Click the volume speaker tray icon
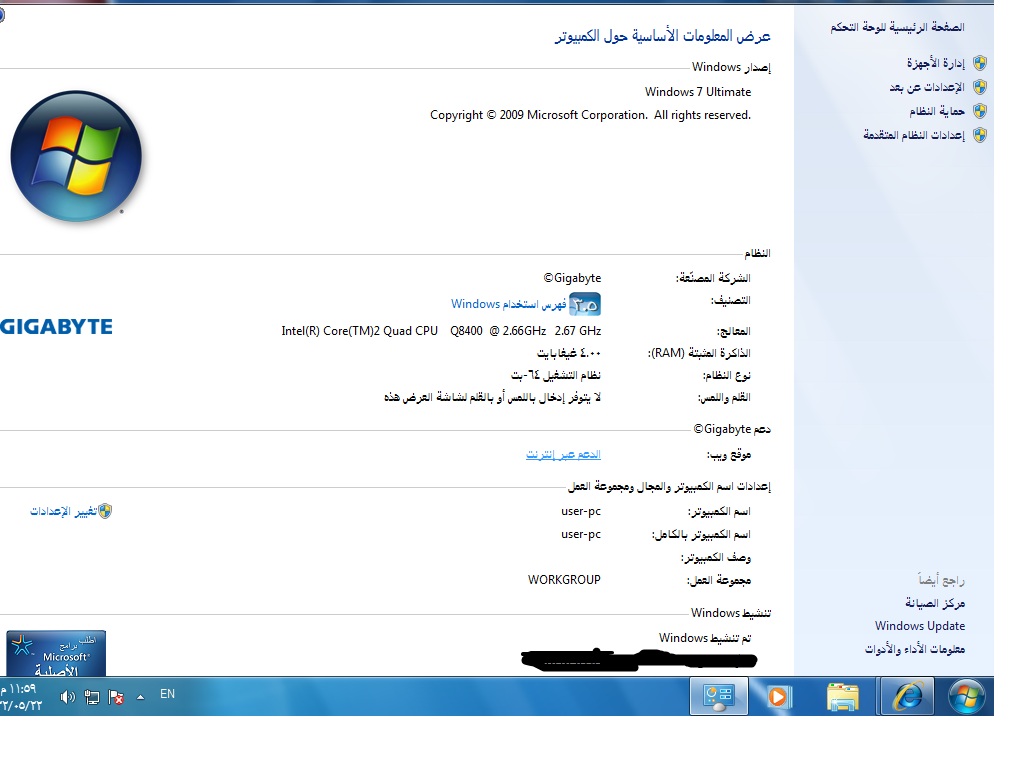 point(67,697)
